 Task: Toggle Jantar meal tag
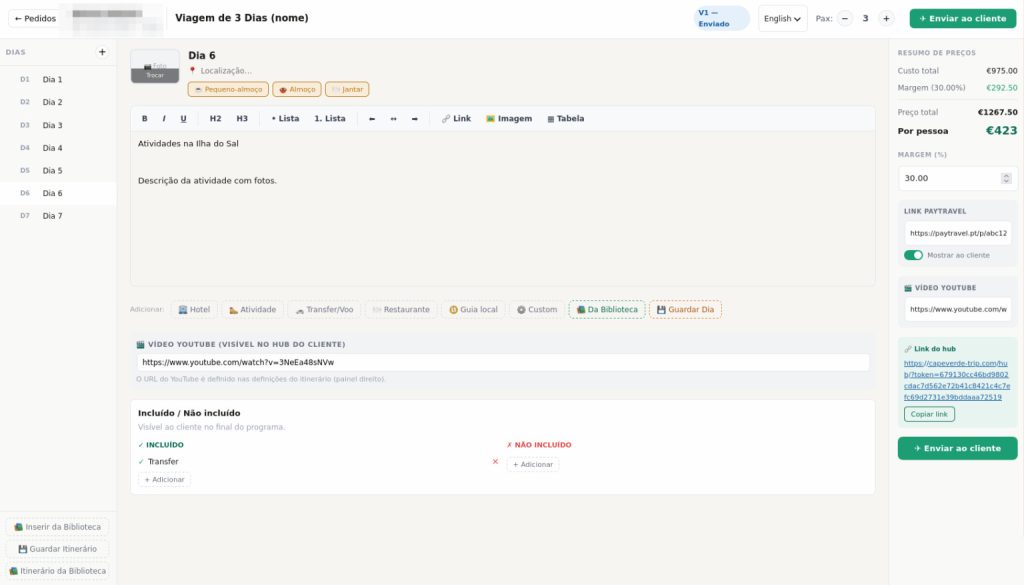pyautogui.click(x=347, y=89)
